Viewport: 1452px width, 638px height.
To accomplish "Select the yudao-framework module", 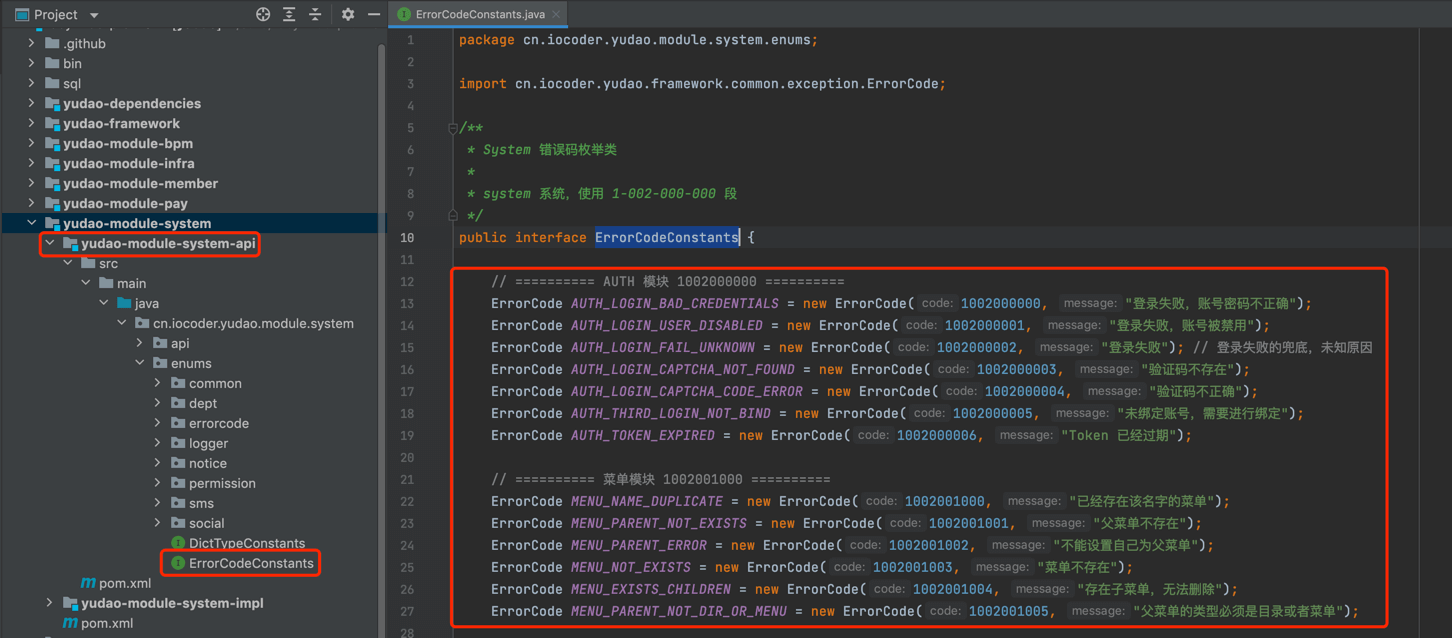I will [x=121, y=124].
